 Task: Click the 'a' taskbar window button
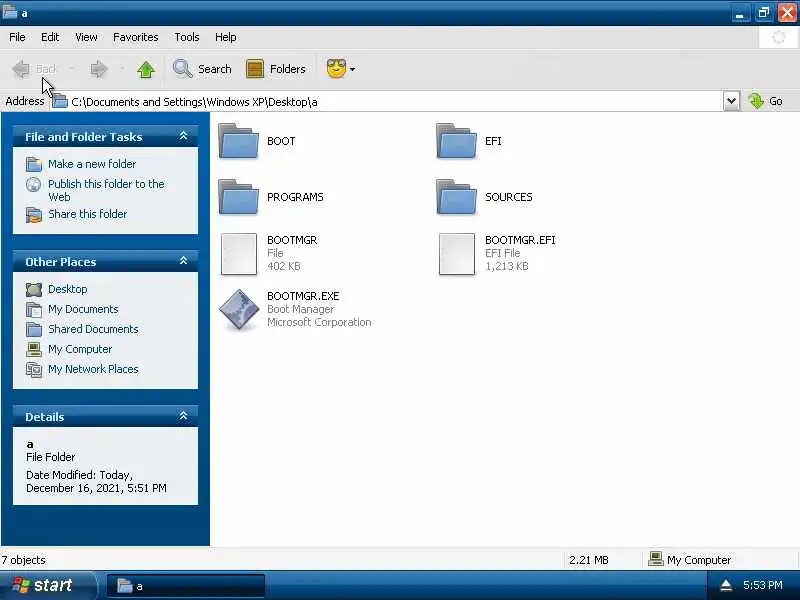[x=186, y=586]
